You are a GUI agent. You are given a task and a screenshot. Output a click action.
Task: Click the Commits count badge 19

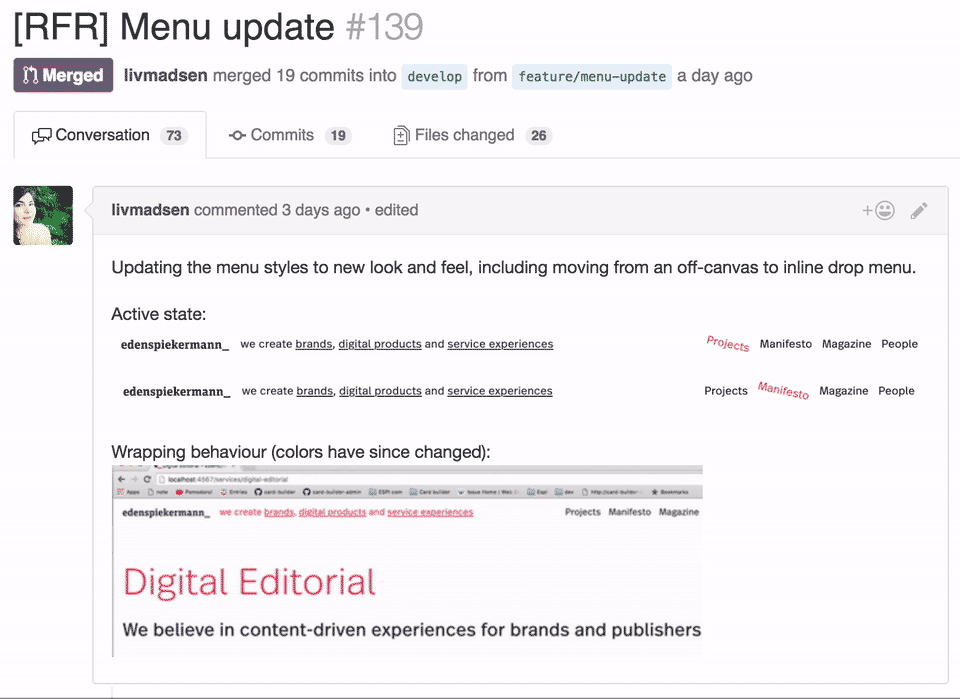point(338,136)
